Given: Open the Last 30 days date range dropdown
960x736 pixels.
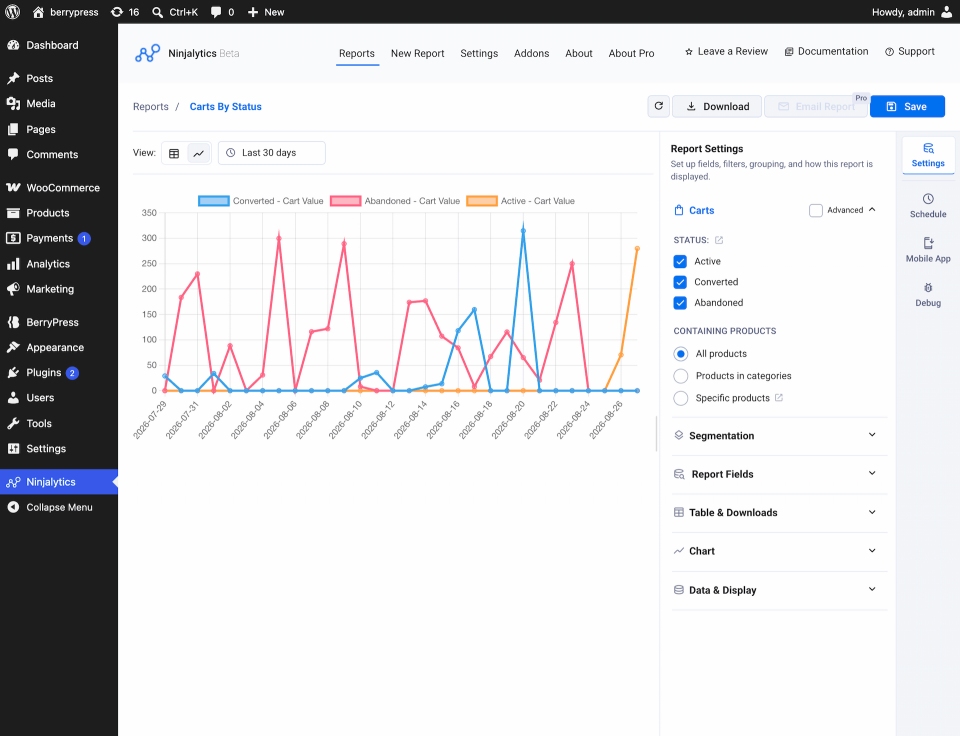Looking at the screenshot, I should [x=271, y=153].
